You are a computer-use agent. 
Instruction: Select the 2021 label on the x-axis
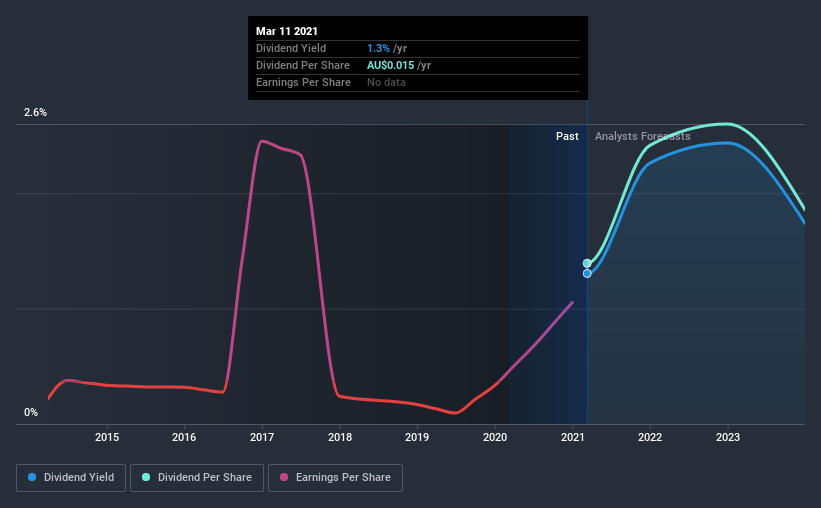point(573,437)
